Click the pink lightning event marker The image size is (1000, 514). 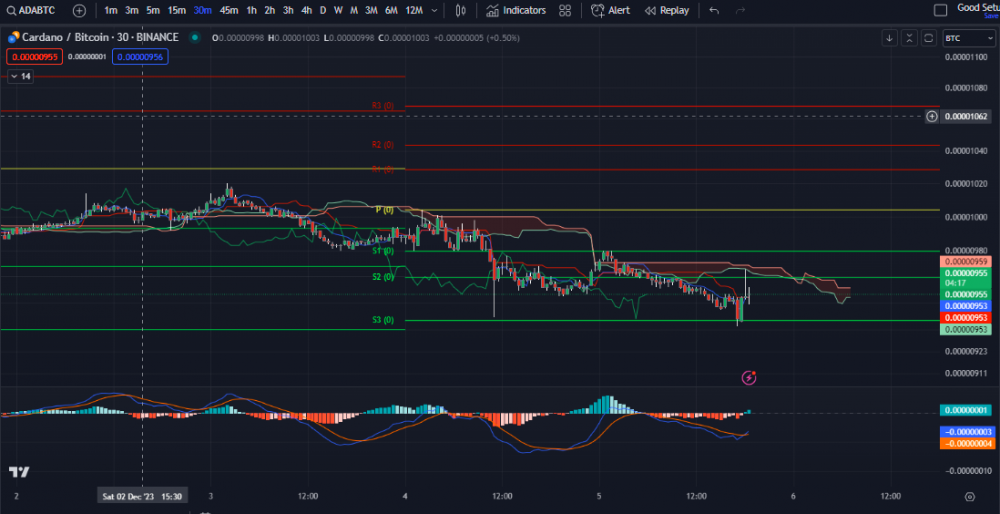point(749,377)
